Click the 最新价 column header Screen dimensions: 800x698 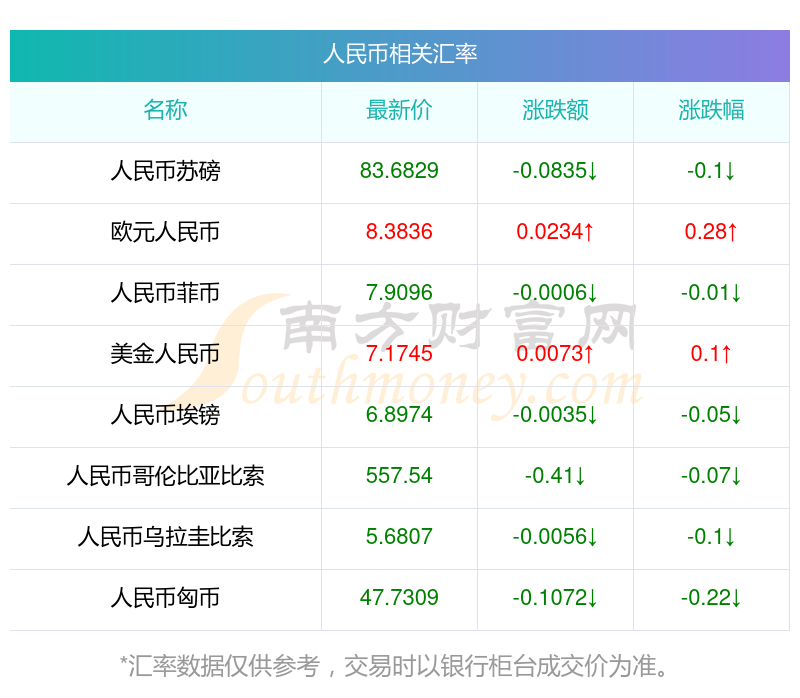pos(399,110)
